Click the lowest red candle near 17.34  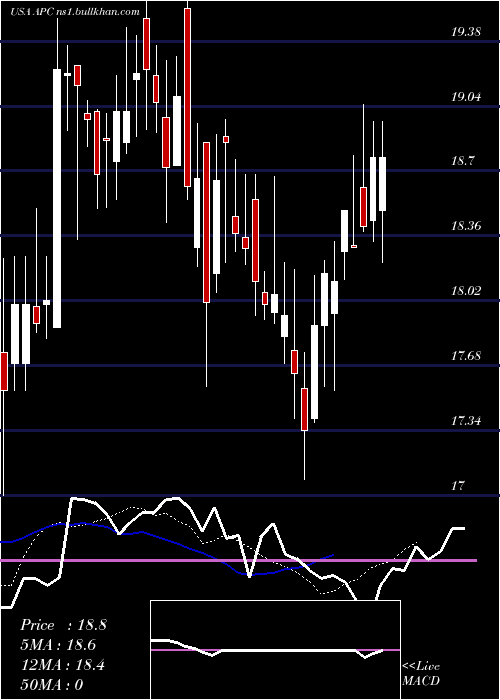[304, 409]
